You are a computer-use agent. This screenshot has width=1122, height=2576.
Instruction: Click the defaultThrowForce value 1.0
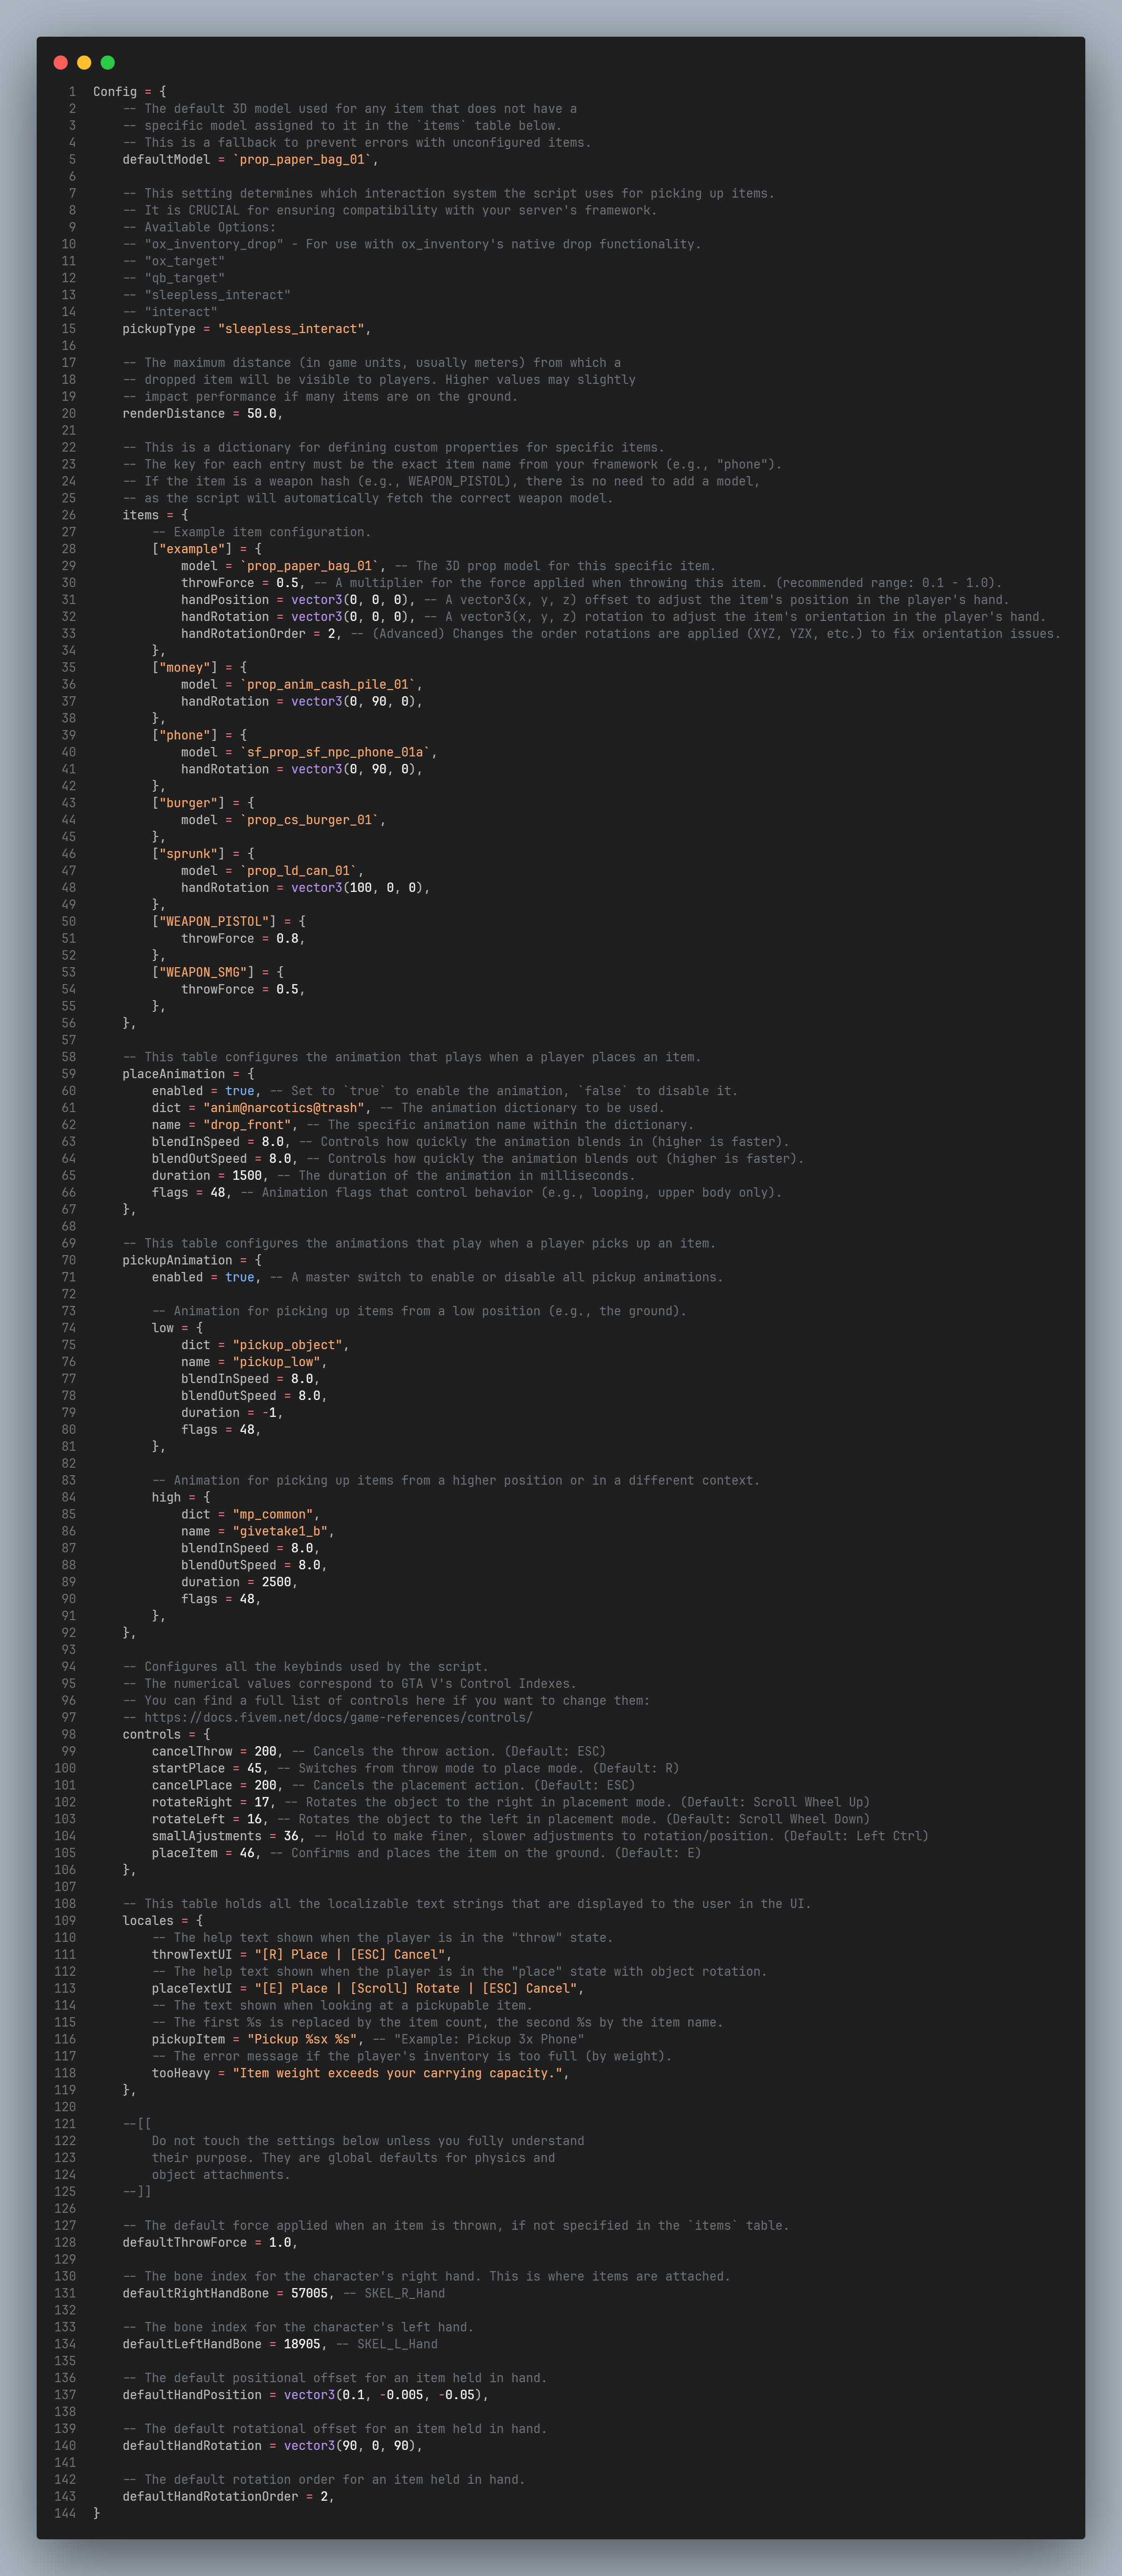279,2242
